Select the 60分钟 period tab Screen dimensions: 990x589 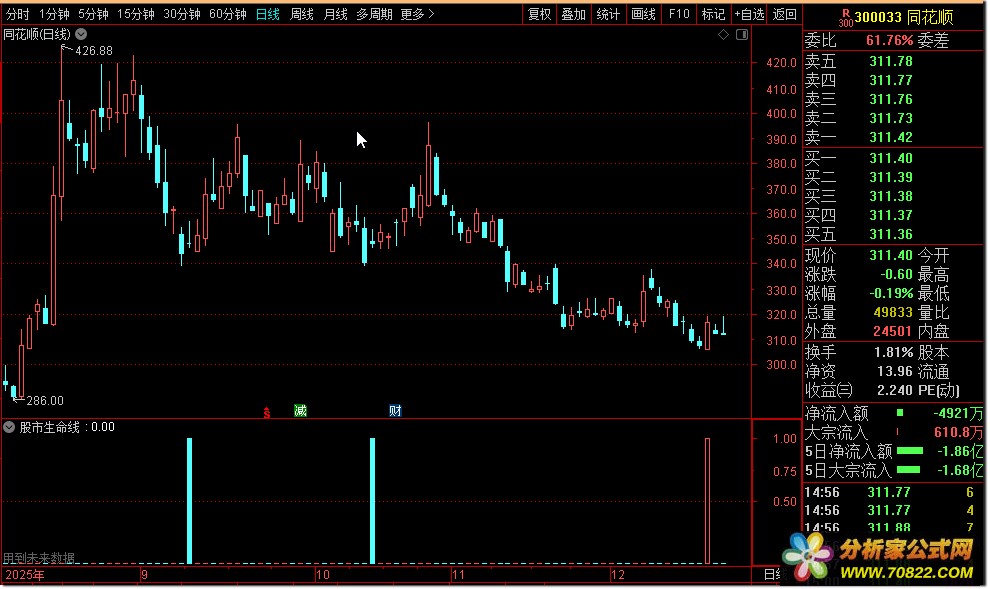pos(227,14)
